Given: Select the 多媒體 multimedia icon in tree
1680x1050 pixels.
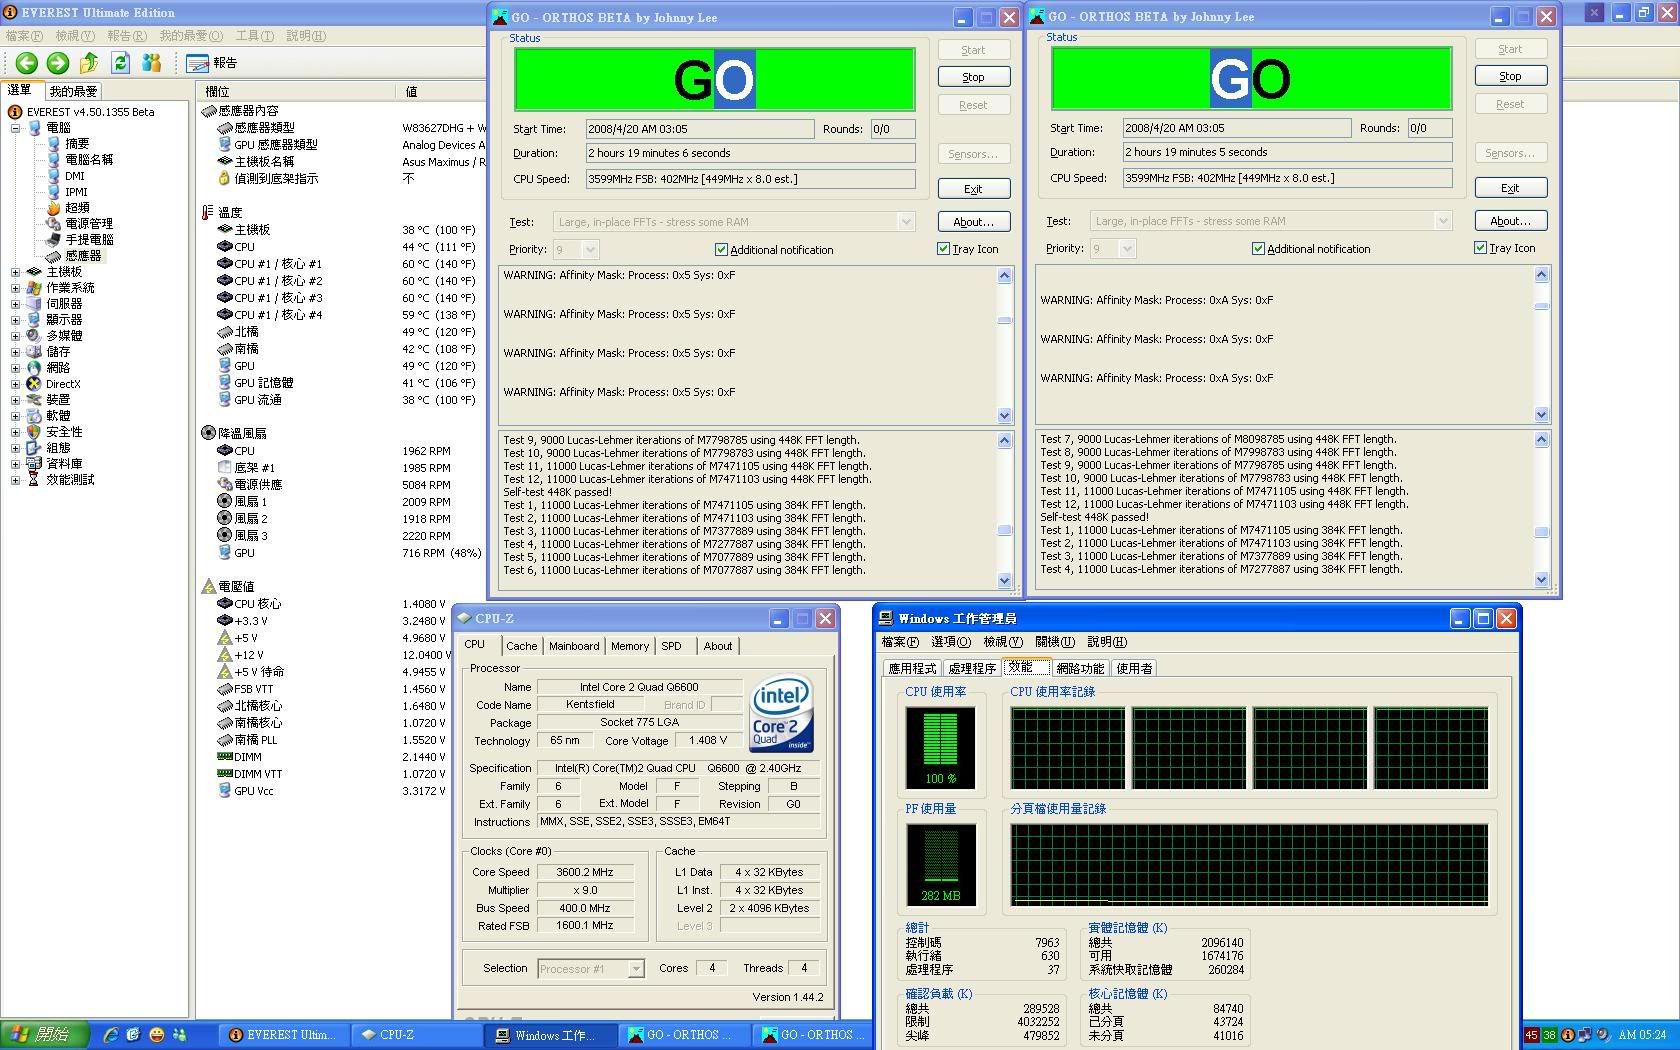Looking at the screenshot, I should coord(35,336).
